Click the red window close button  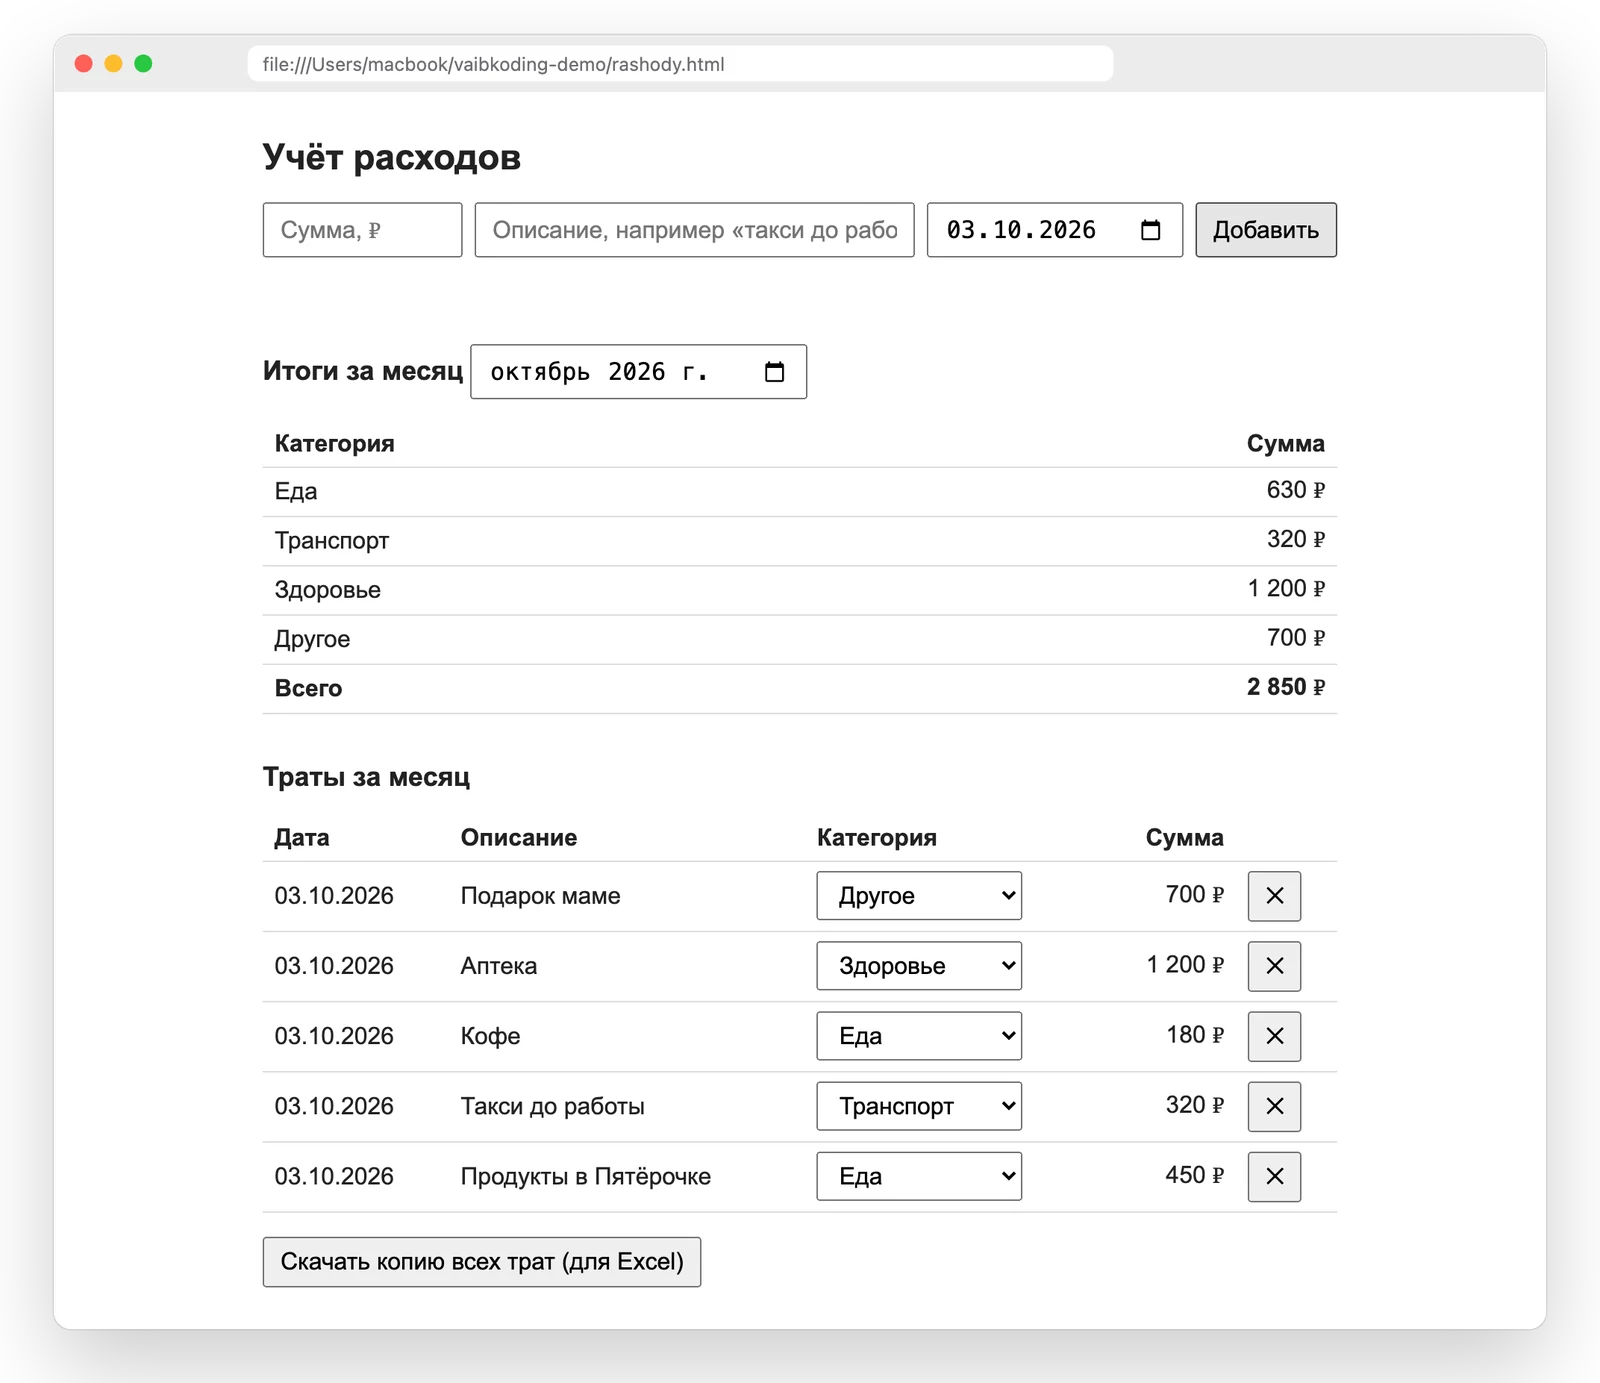pyautogui.click(x=84, y=64)
